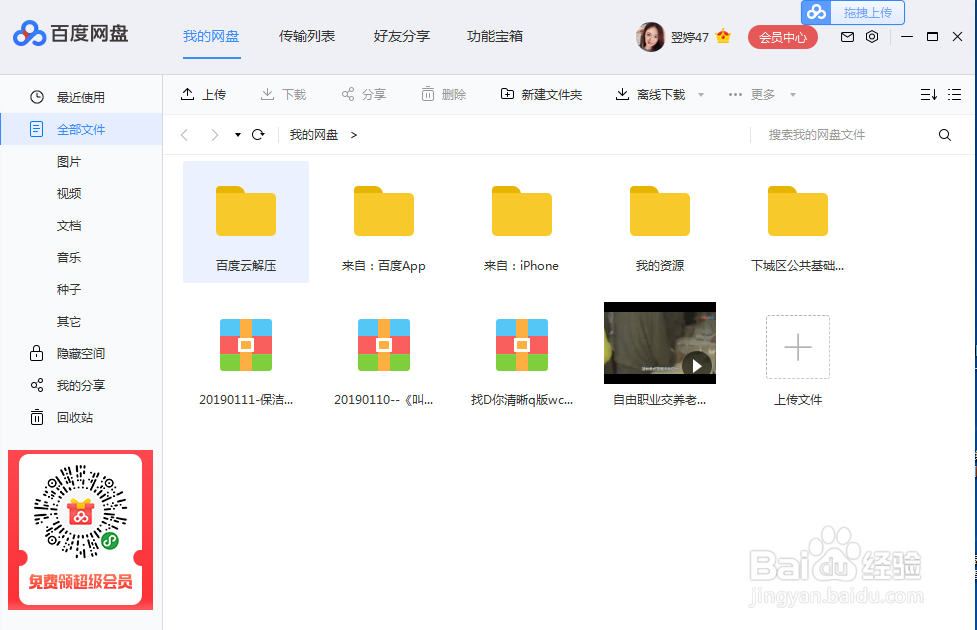Image resolution: width=977 pixels, height=630 pixels.
Task: Open the 功能宝箱 tab
Action: point(493,35)
